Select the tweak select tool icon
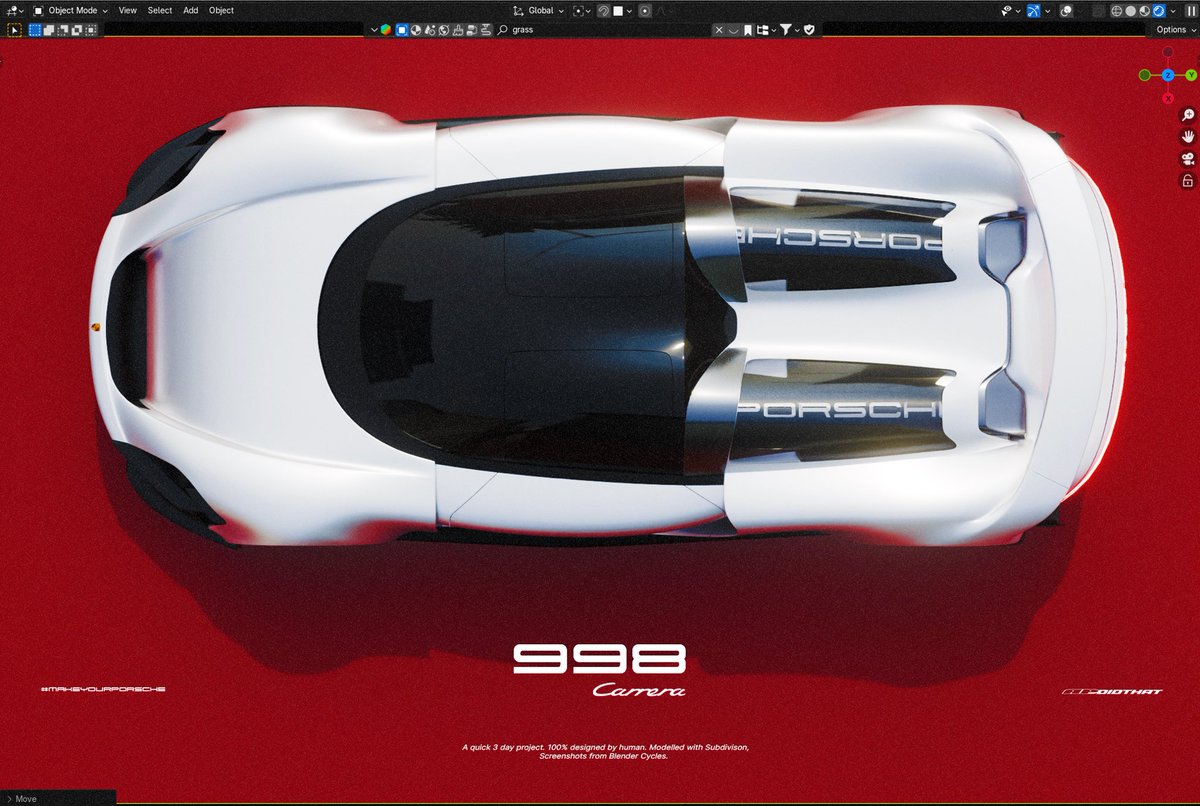This screenshot has height=806, width=1200. click(x=14, y=30)
